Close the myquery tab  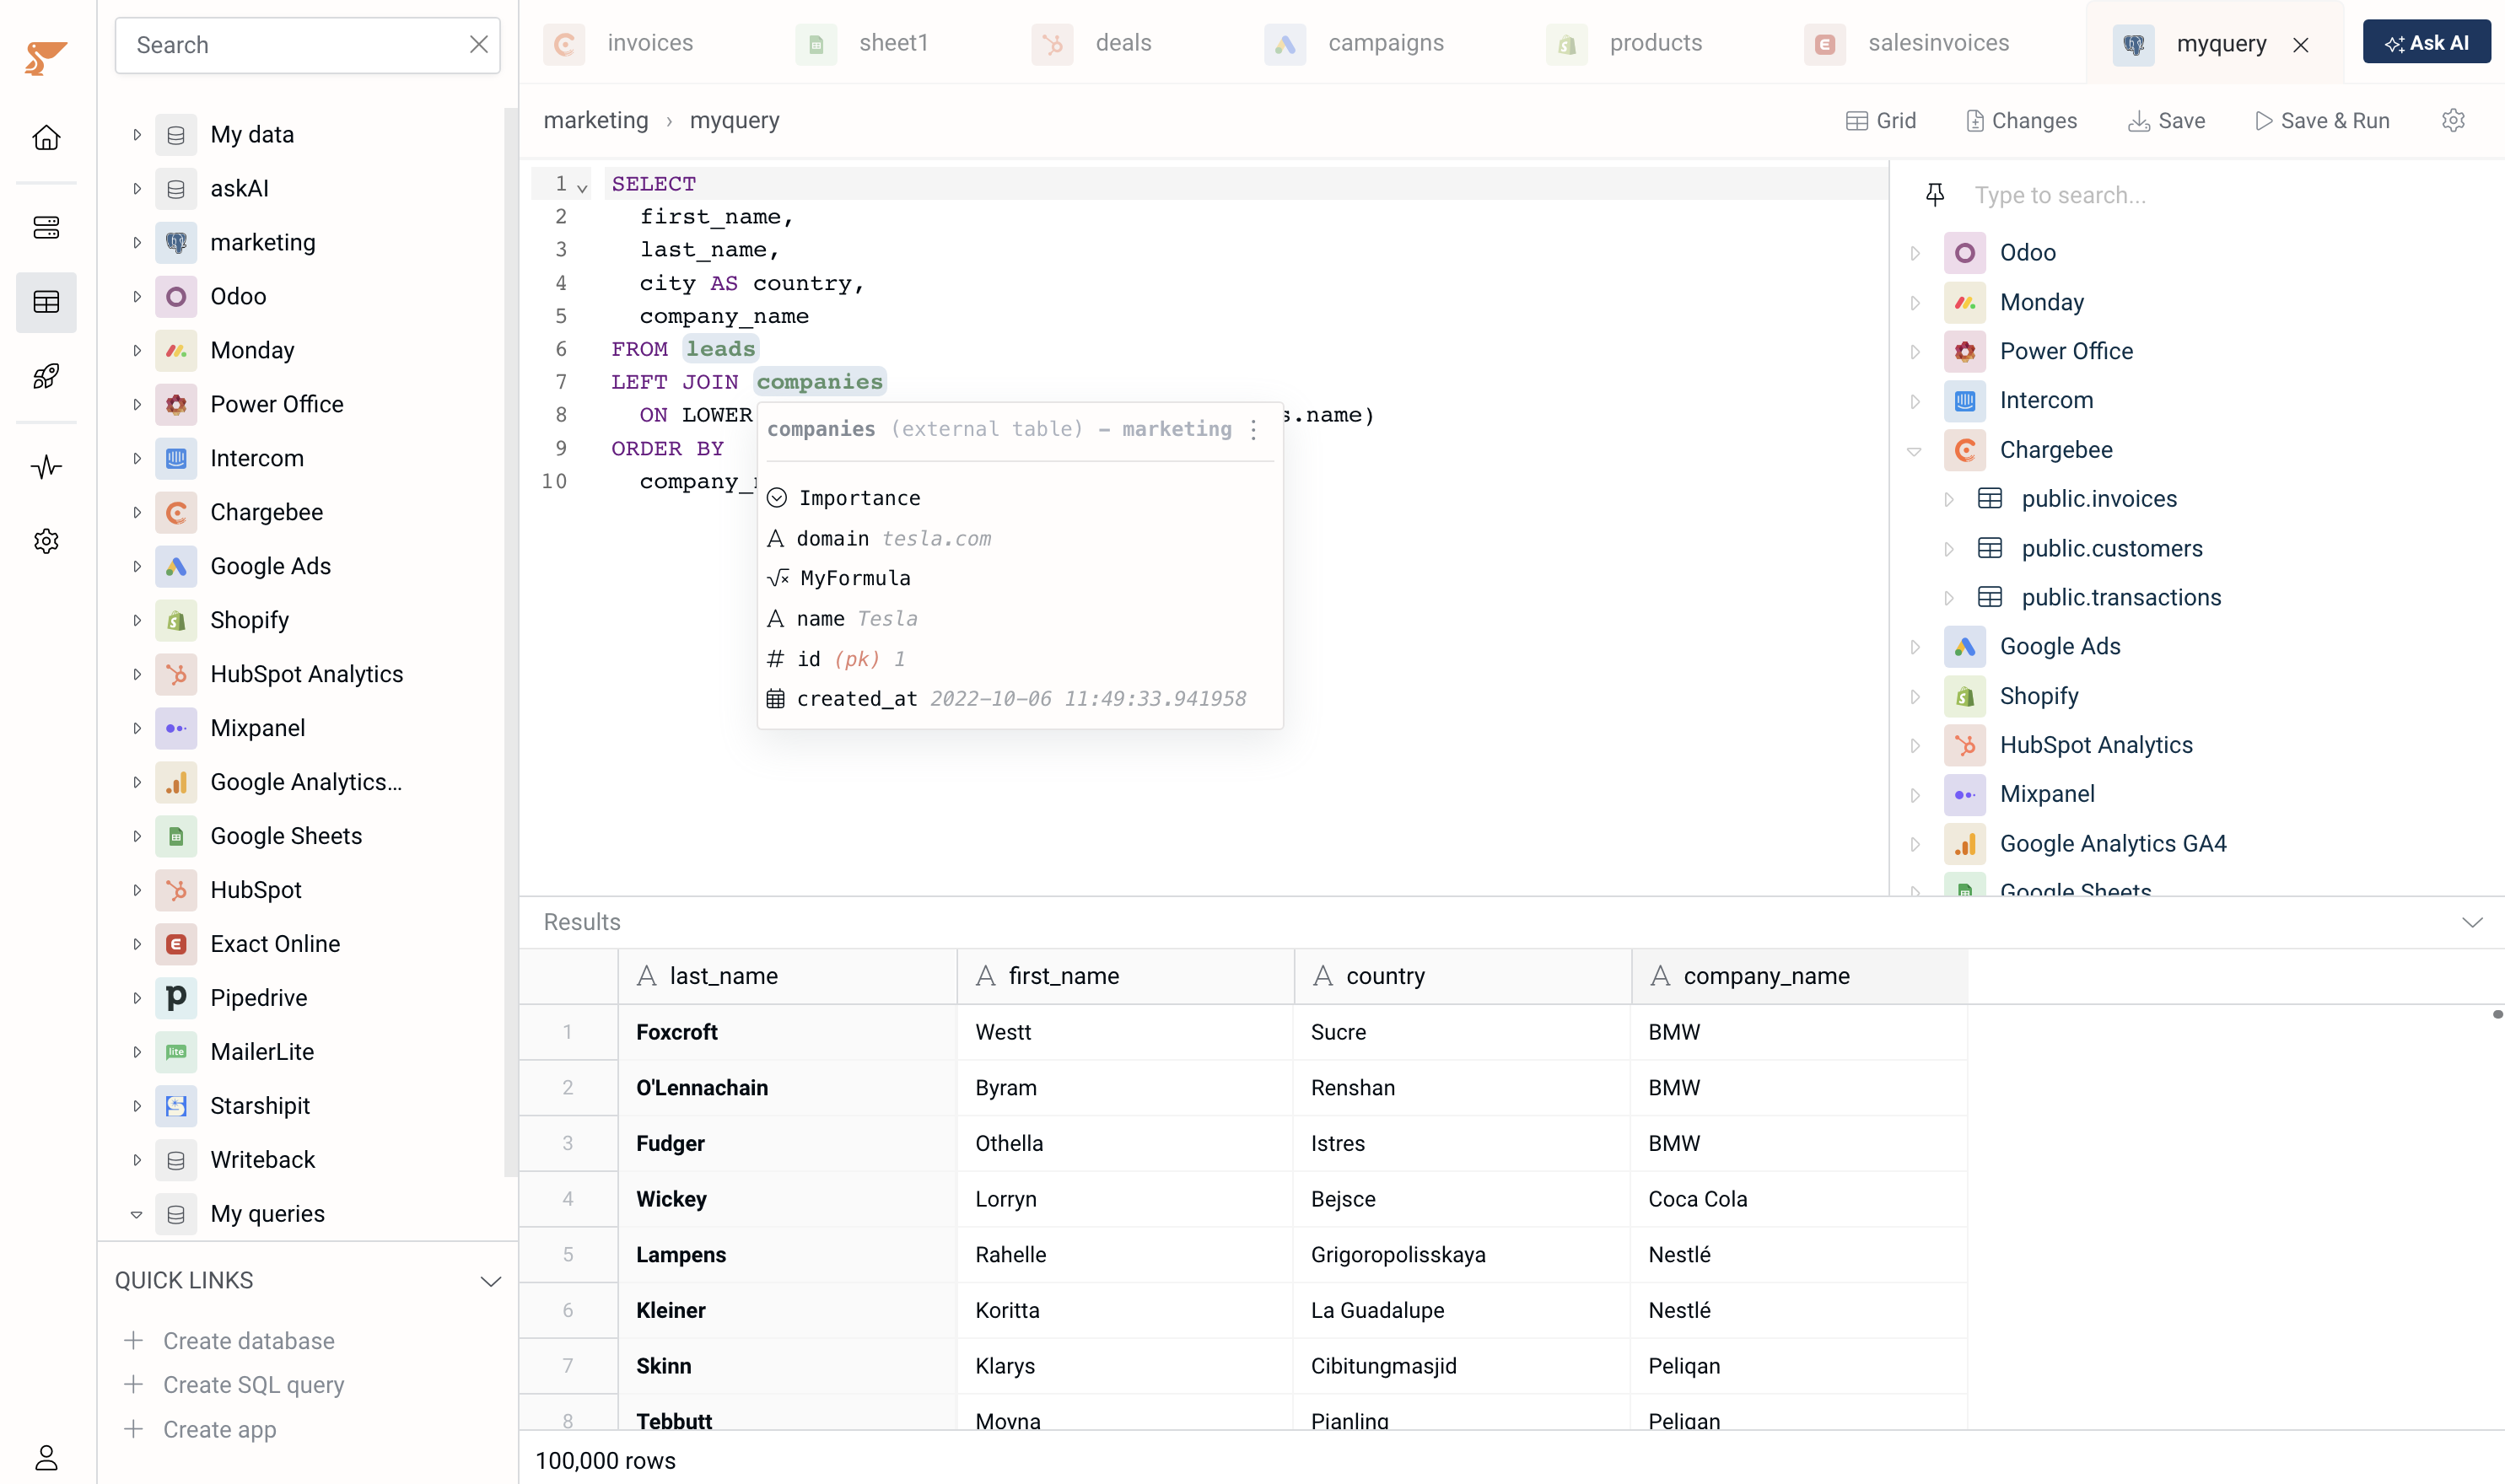point(2301,45)
